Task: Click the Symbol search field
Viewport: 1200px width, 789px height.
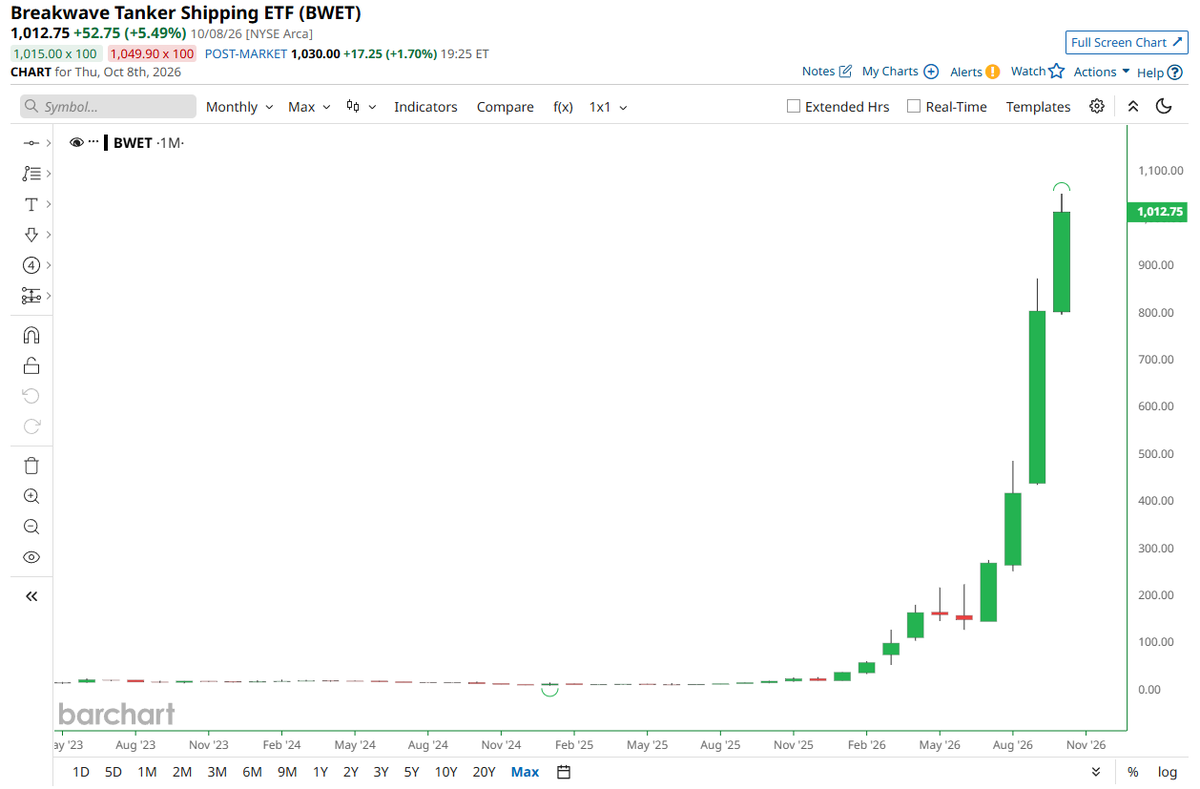Action: coord(108,107)
